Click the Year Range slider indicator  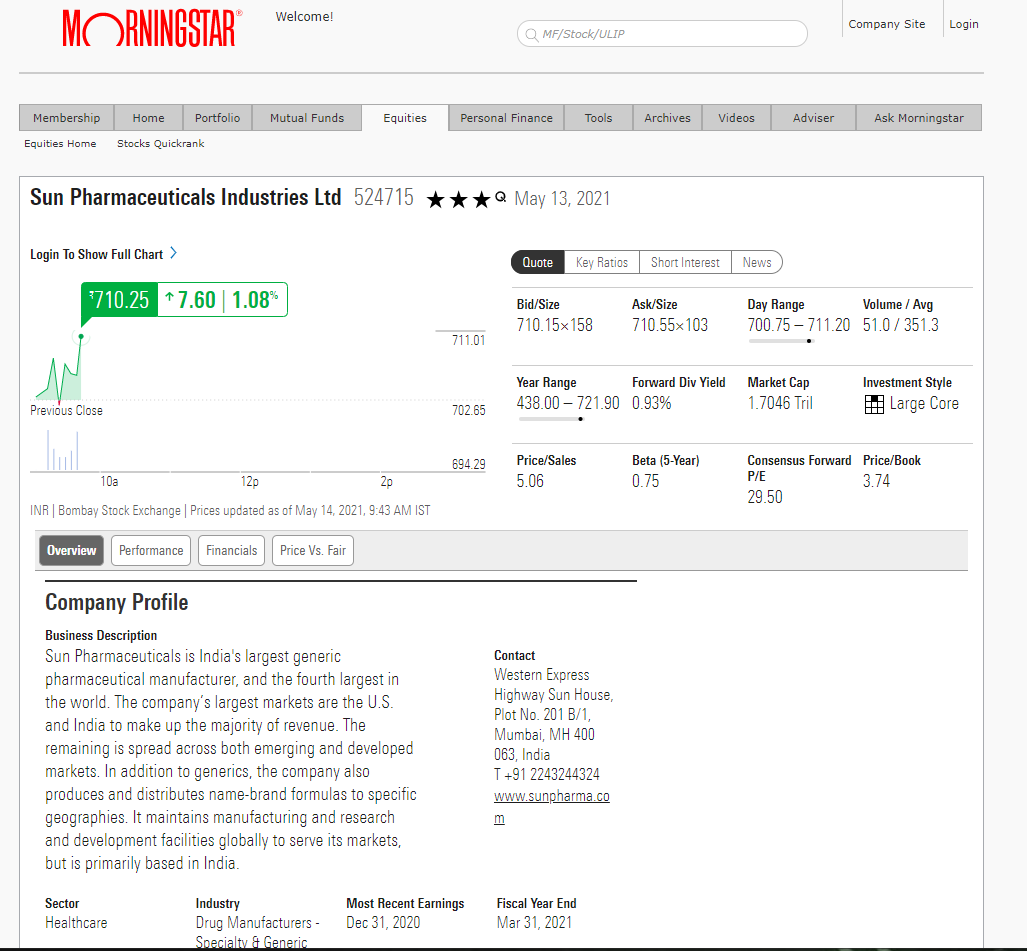point(580,419)
